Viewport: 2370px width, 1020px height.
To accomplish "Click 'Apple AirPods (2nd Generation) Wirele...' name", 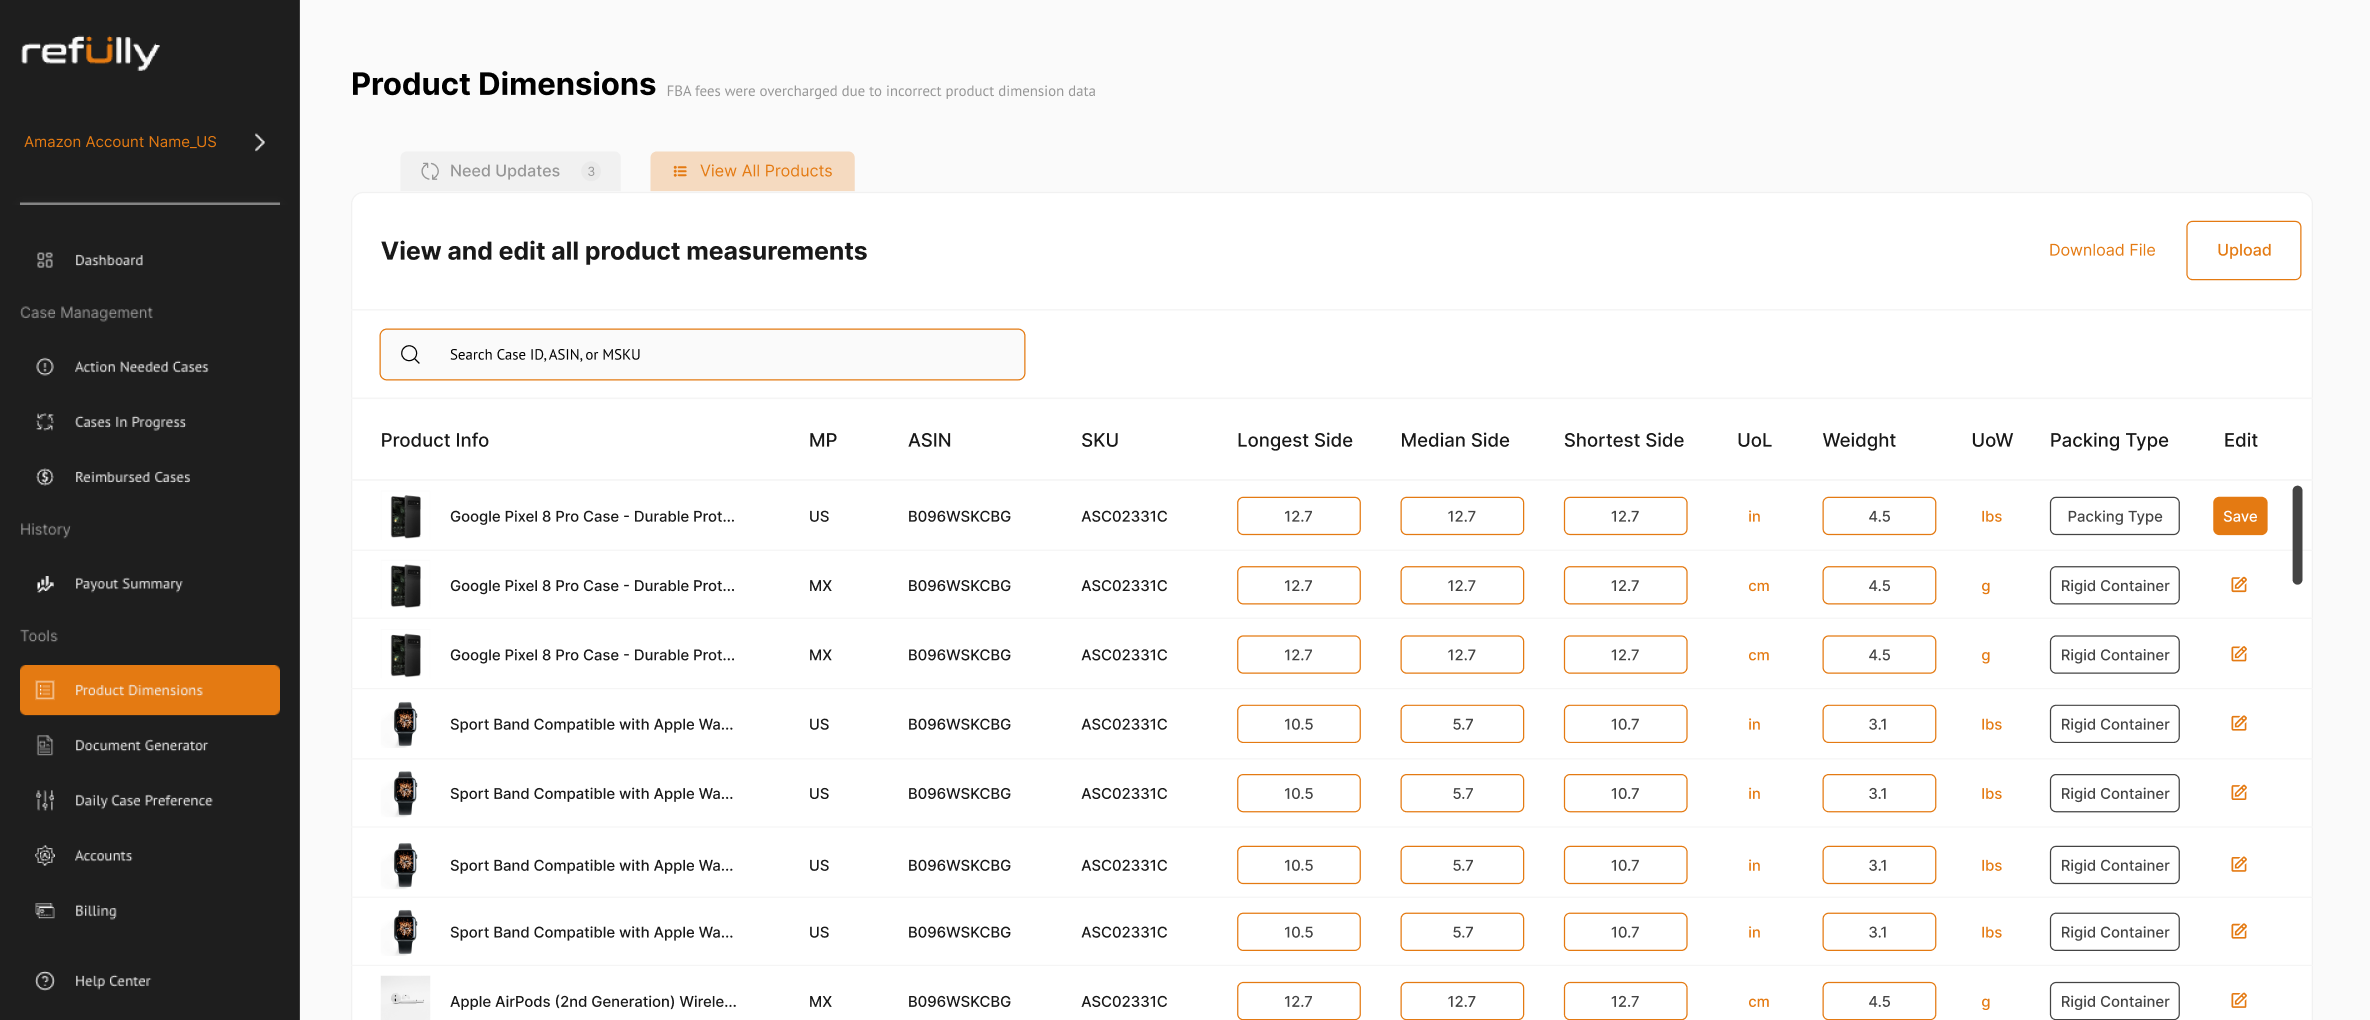I will click(x=593, y=1001).
